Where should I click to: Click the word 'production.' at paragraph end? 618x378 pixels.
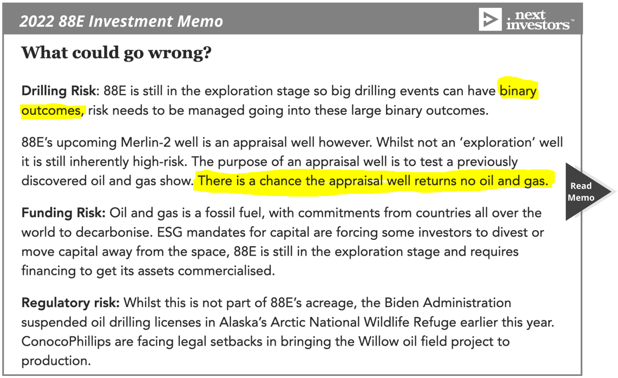(56, 361)
